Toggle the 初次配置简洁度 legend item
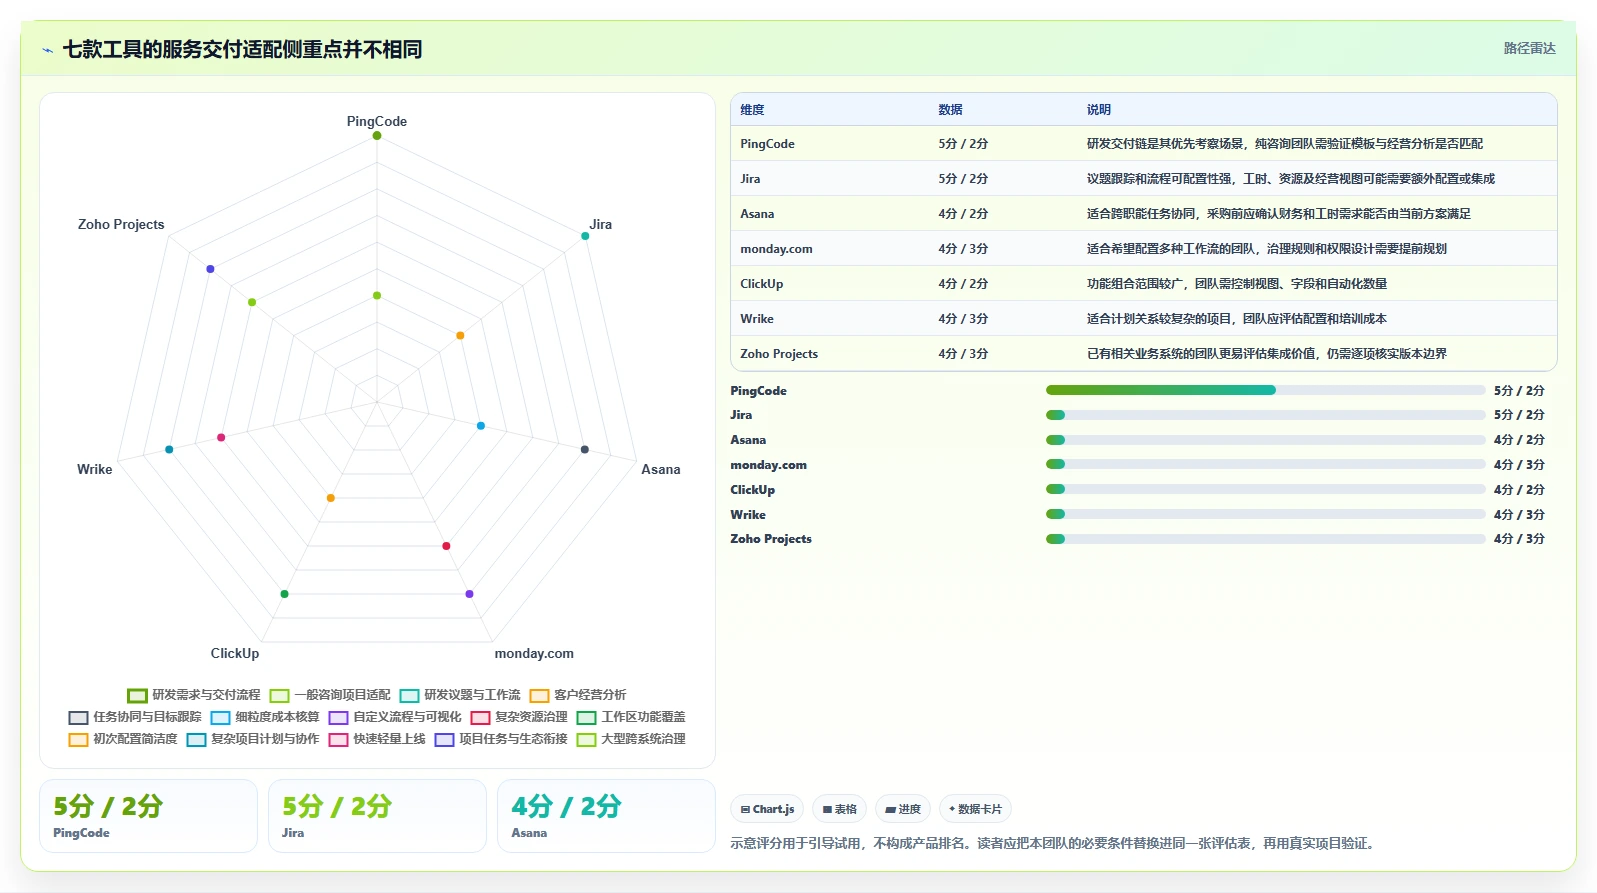This screenshot has width=1597, height=893. click(122, 739)
